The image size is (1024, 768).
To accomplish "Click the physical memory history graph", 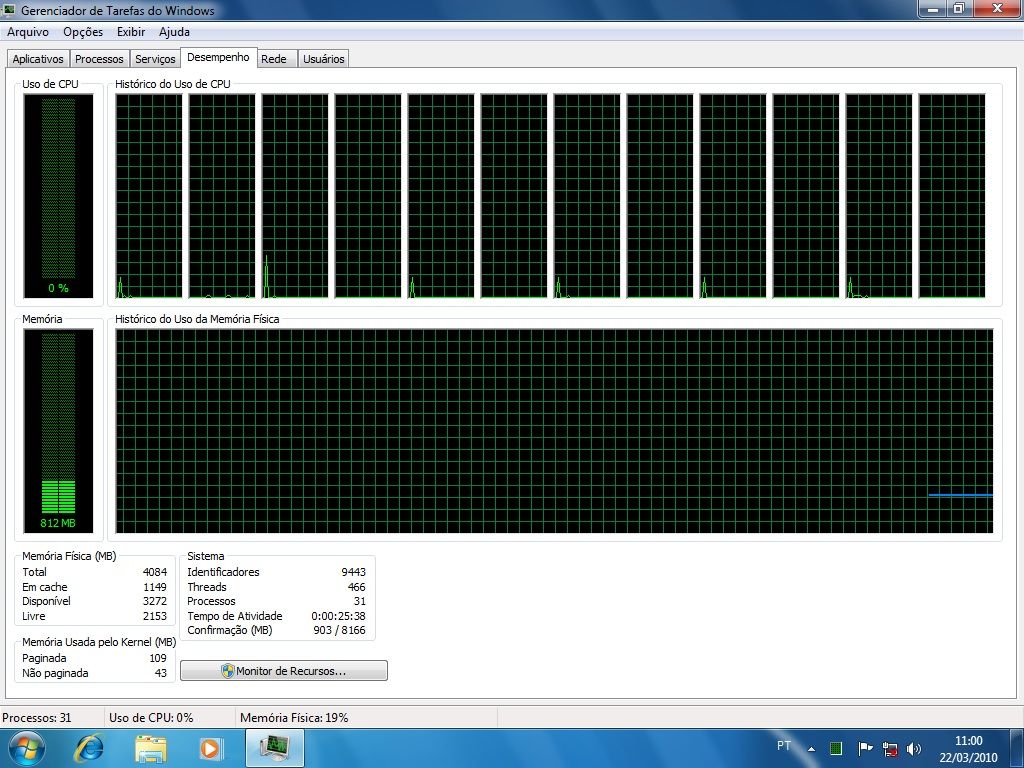I will [x=554, y=431].
